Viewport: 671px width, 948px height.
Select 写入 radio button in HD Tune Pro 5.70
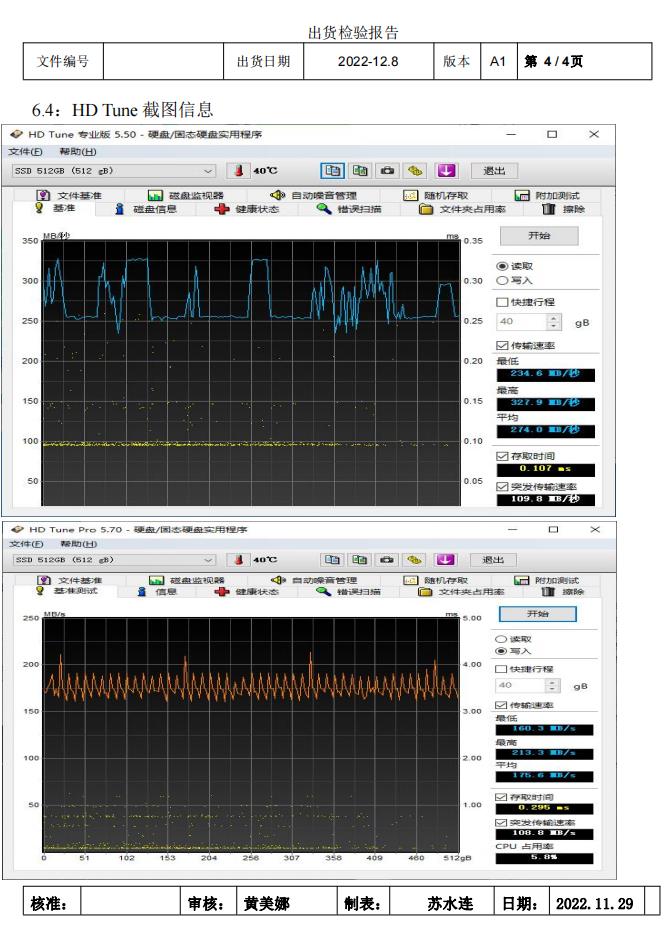(501, 651)
